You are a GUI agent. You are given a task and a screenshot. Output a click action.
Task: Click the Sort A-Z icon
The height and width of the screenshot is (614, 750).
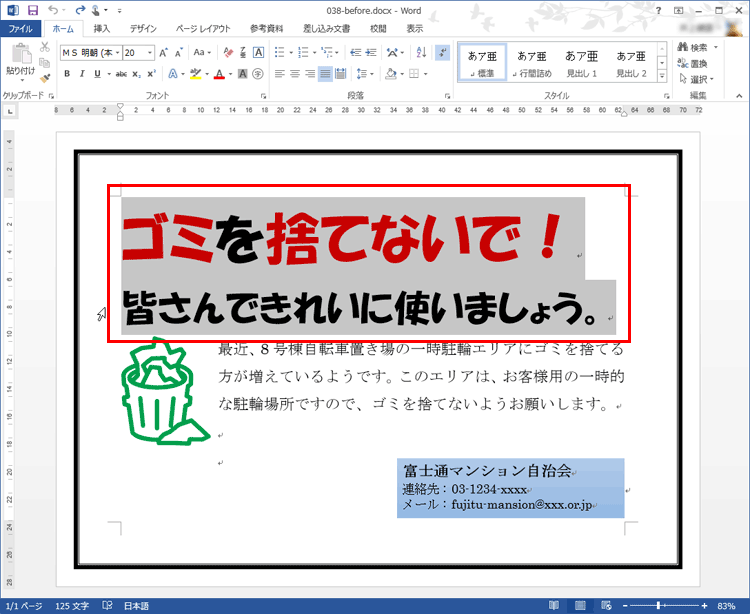pos(421,53)
